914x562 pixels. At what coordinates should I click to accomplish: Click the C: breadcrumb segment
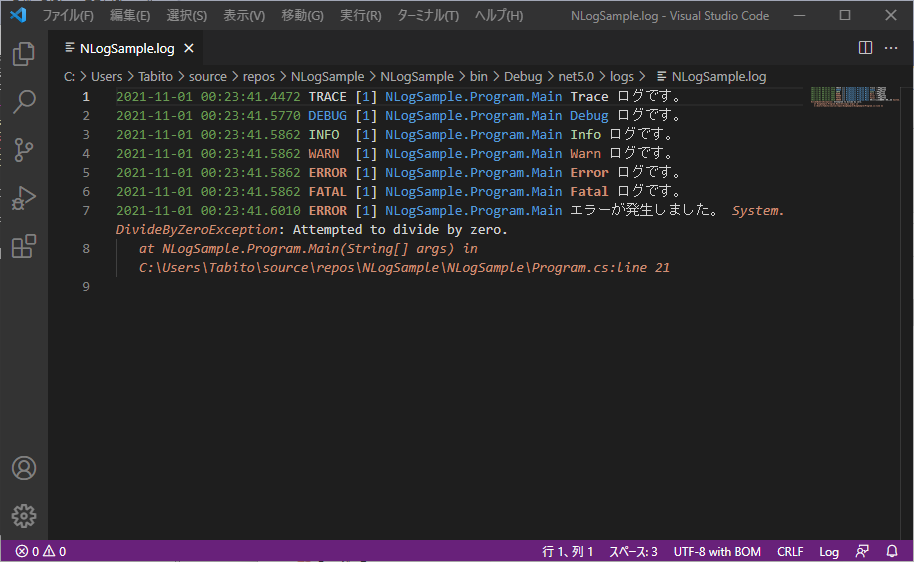coord(69,76)
